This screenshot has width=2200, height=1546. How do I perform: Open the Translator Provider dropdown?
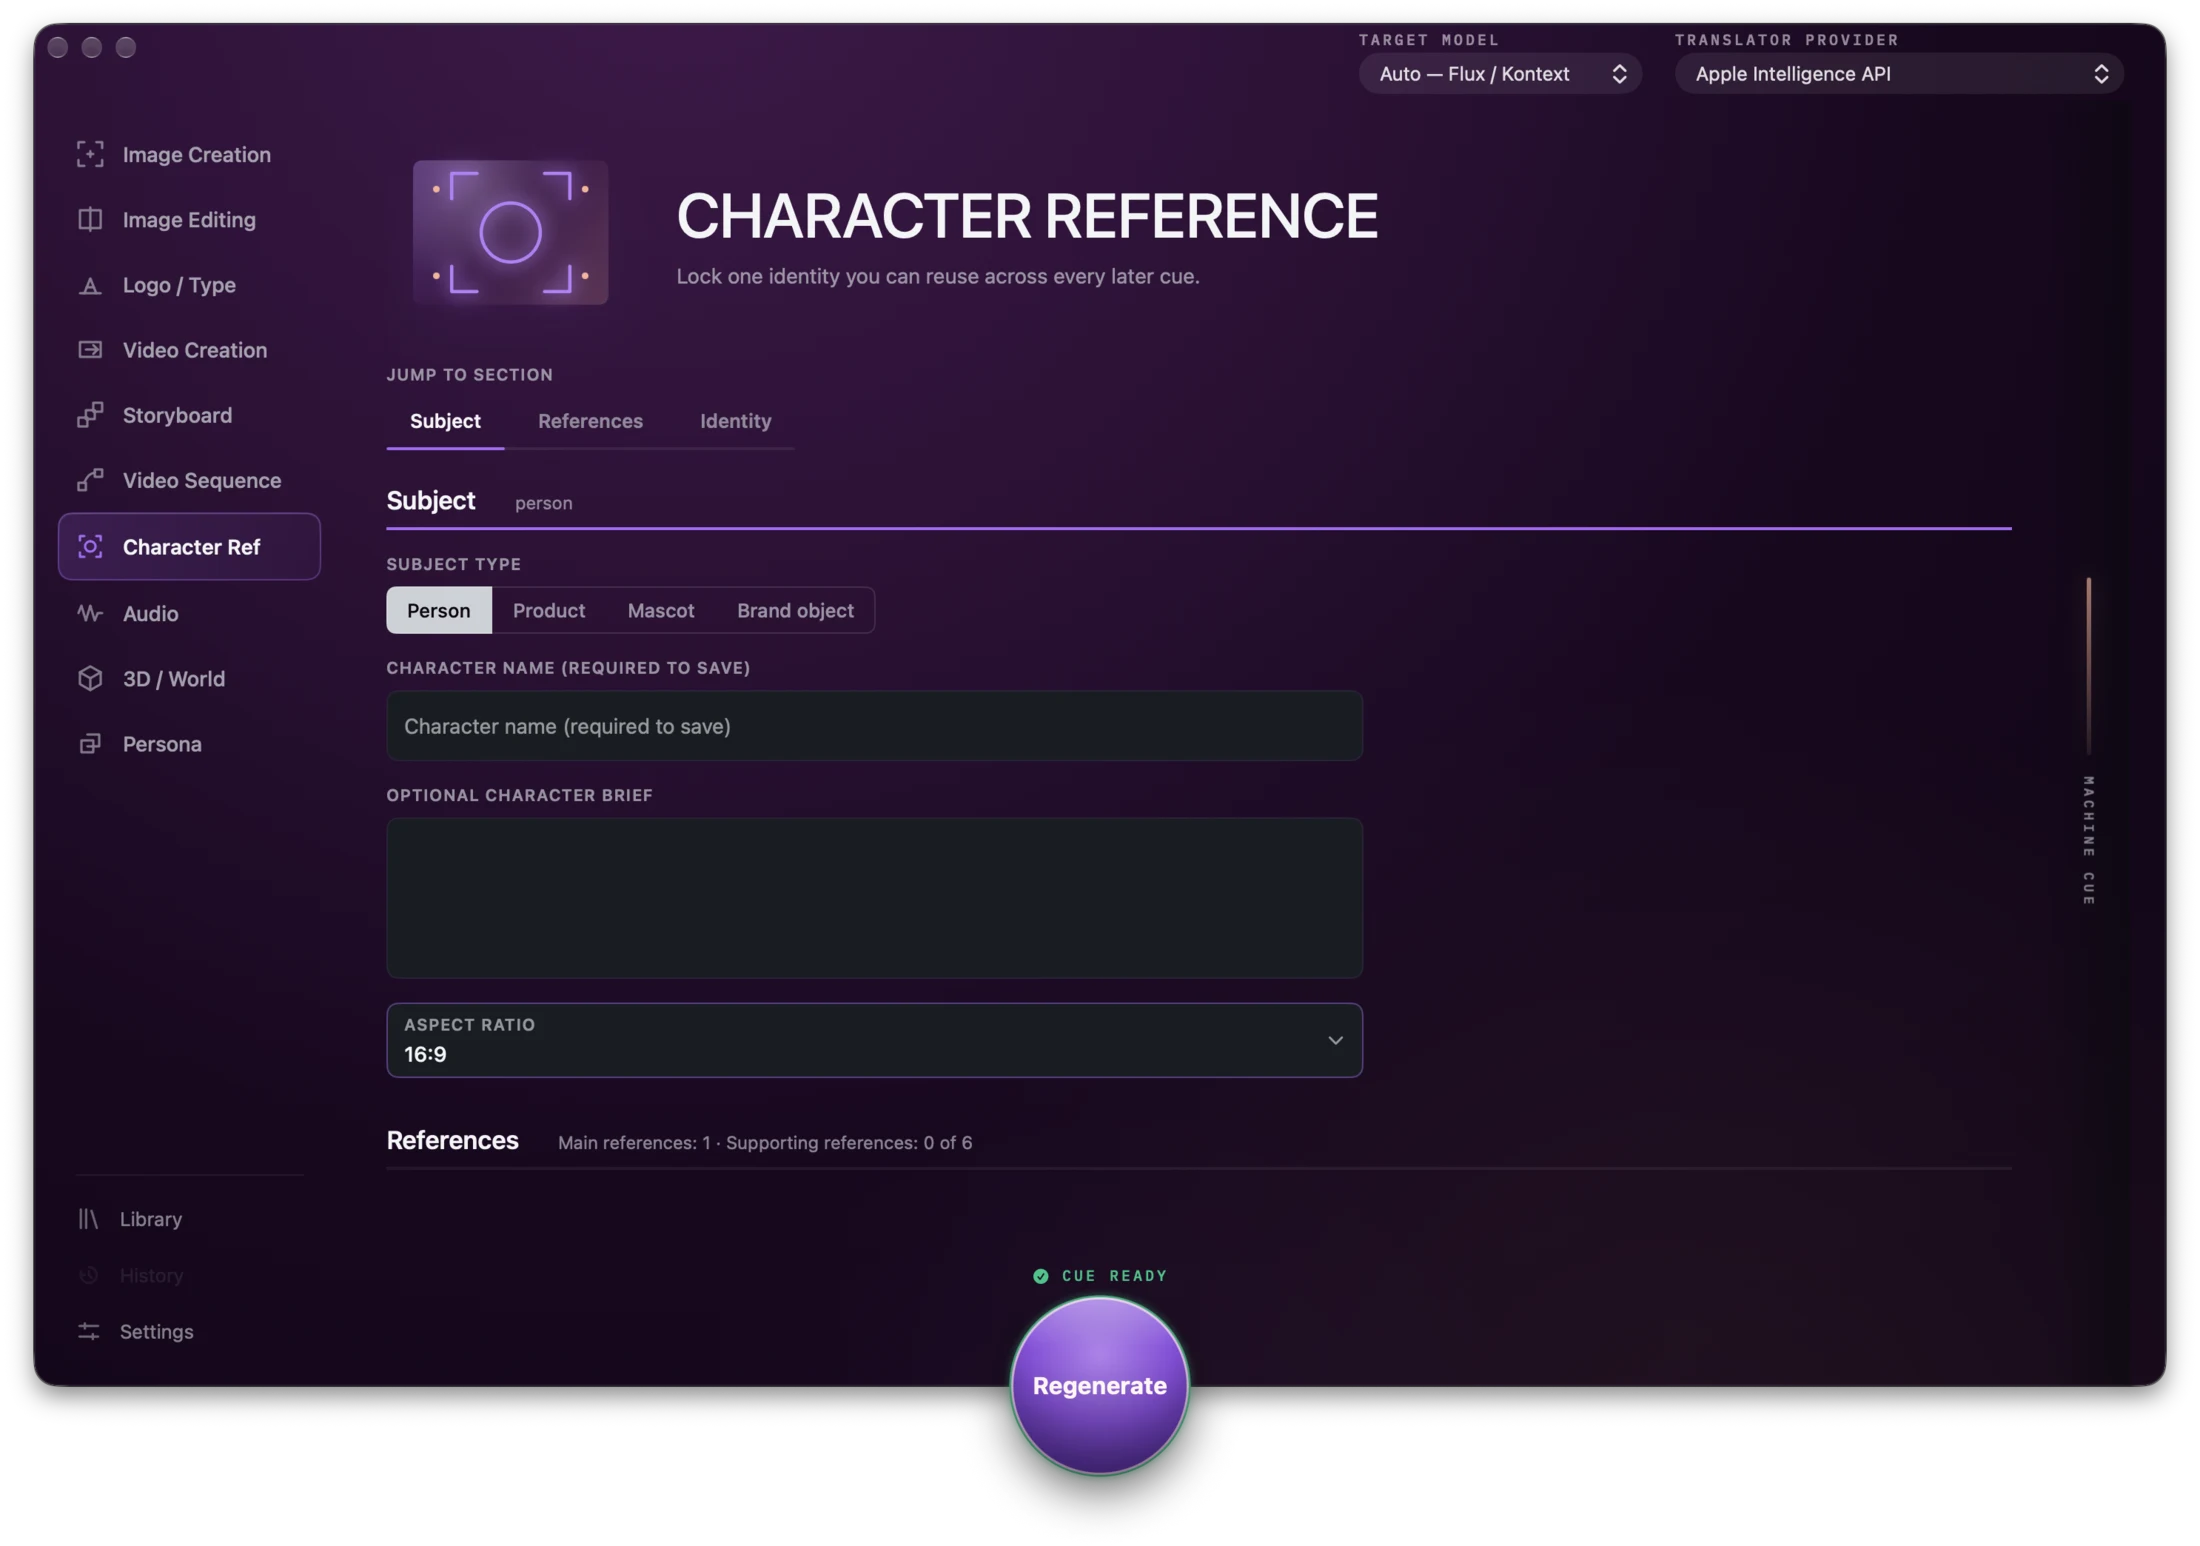(1898, 74)
